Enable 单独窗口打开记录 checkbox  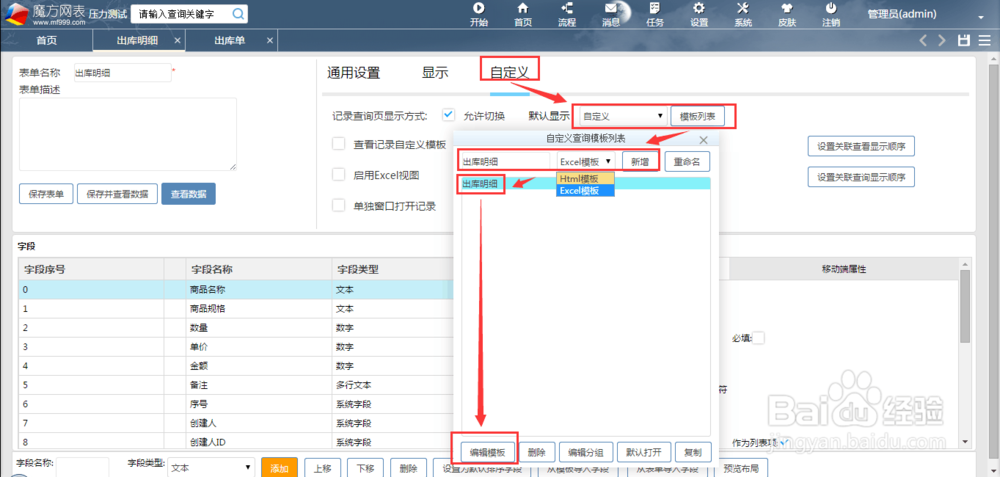339,205
